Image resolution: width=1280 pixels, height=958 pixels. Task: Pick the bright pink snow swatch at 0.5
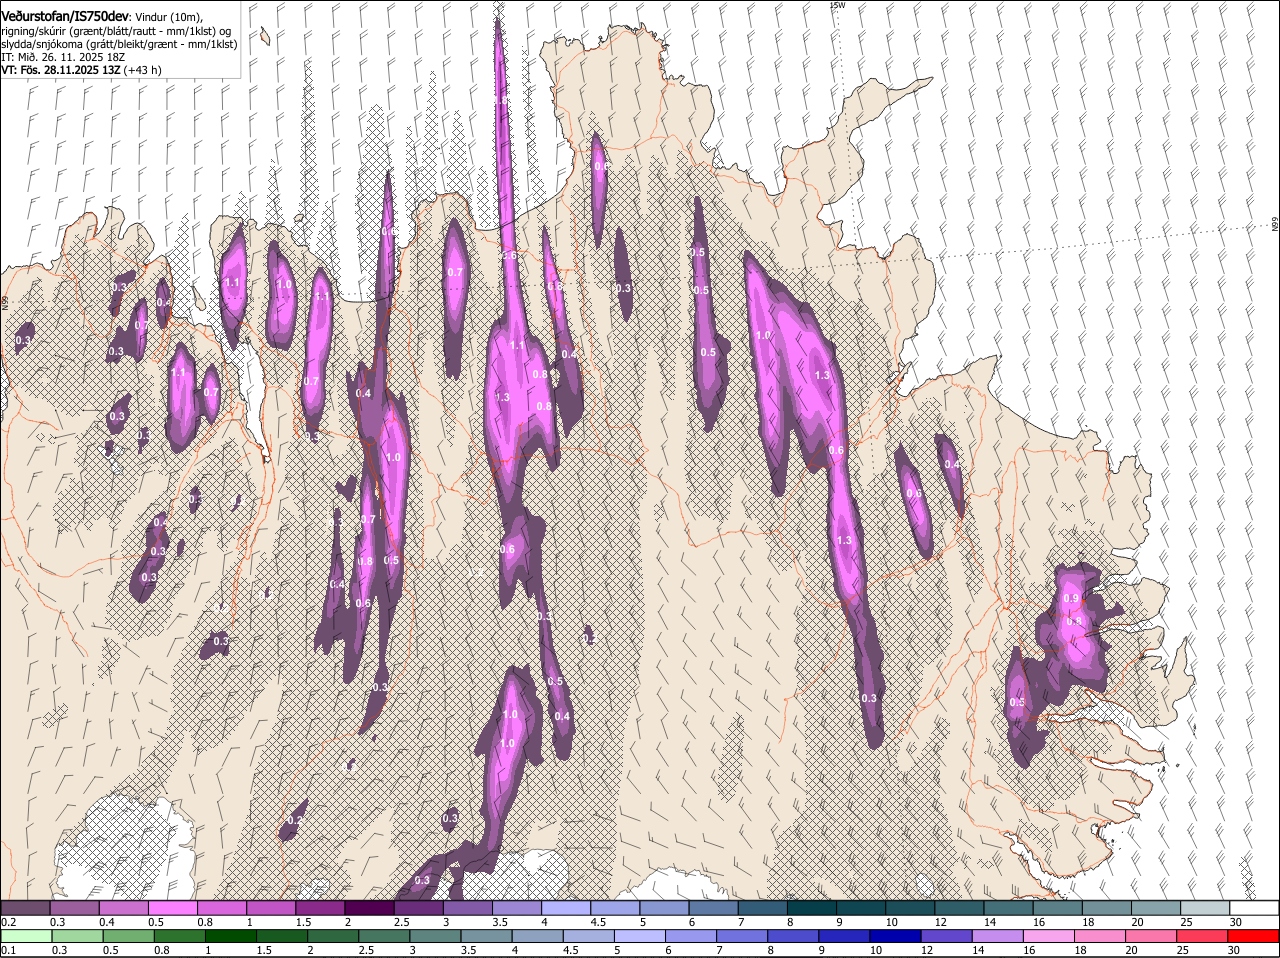(172, 908)
